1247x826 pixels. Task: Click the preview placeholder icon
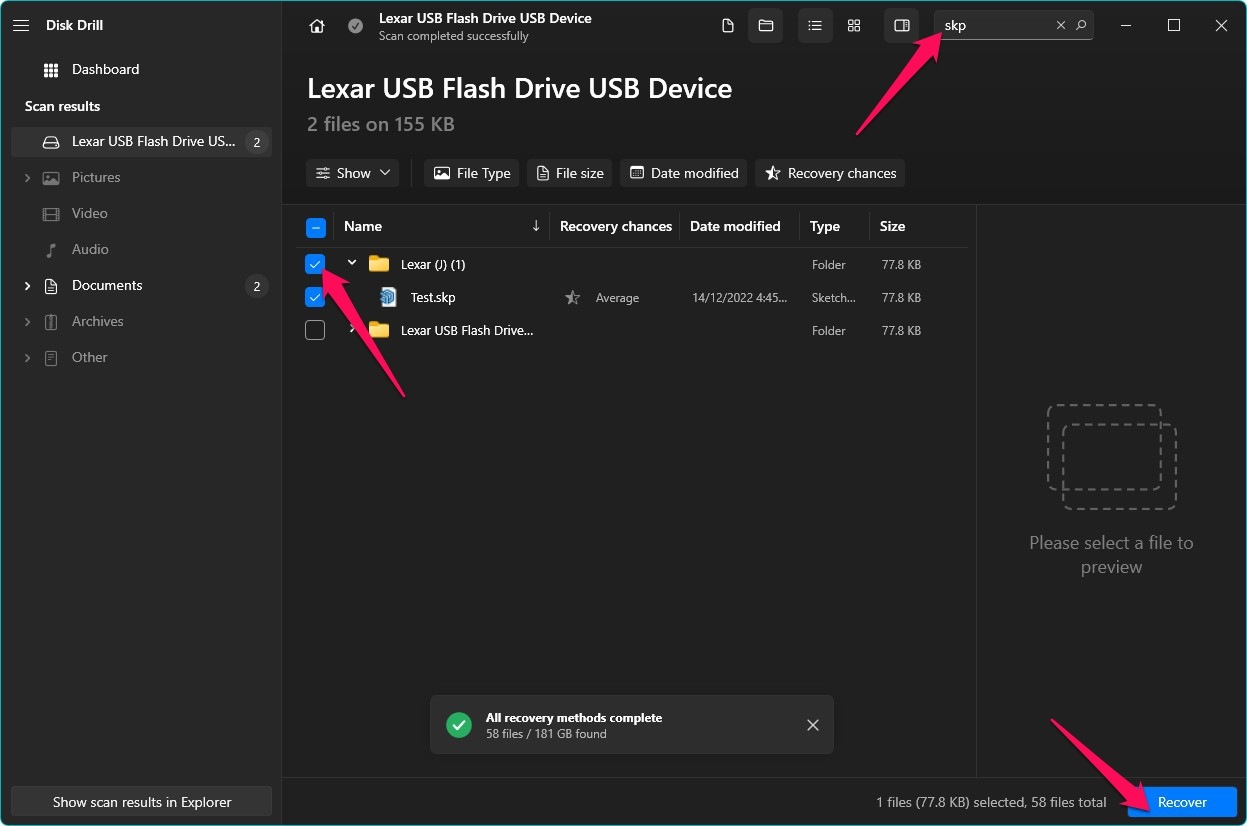[x=1112, y=457]
